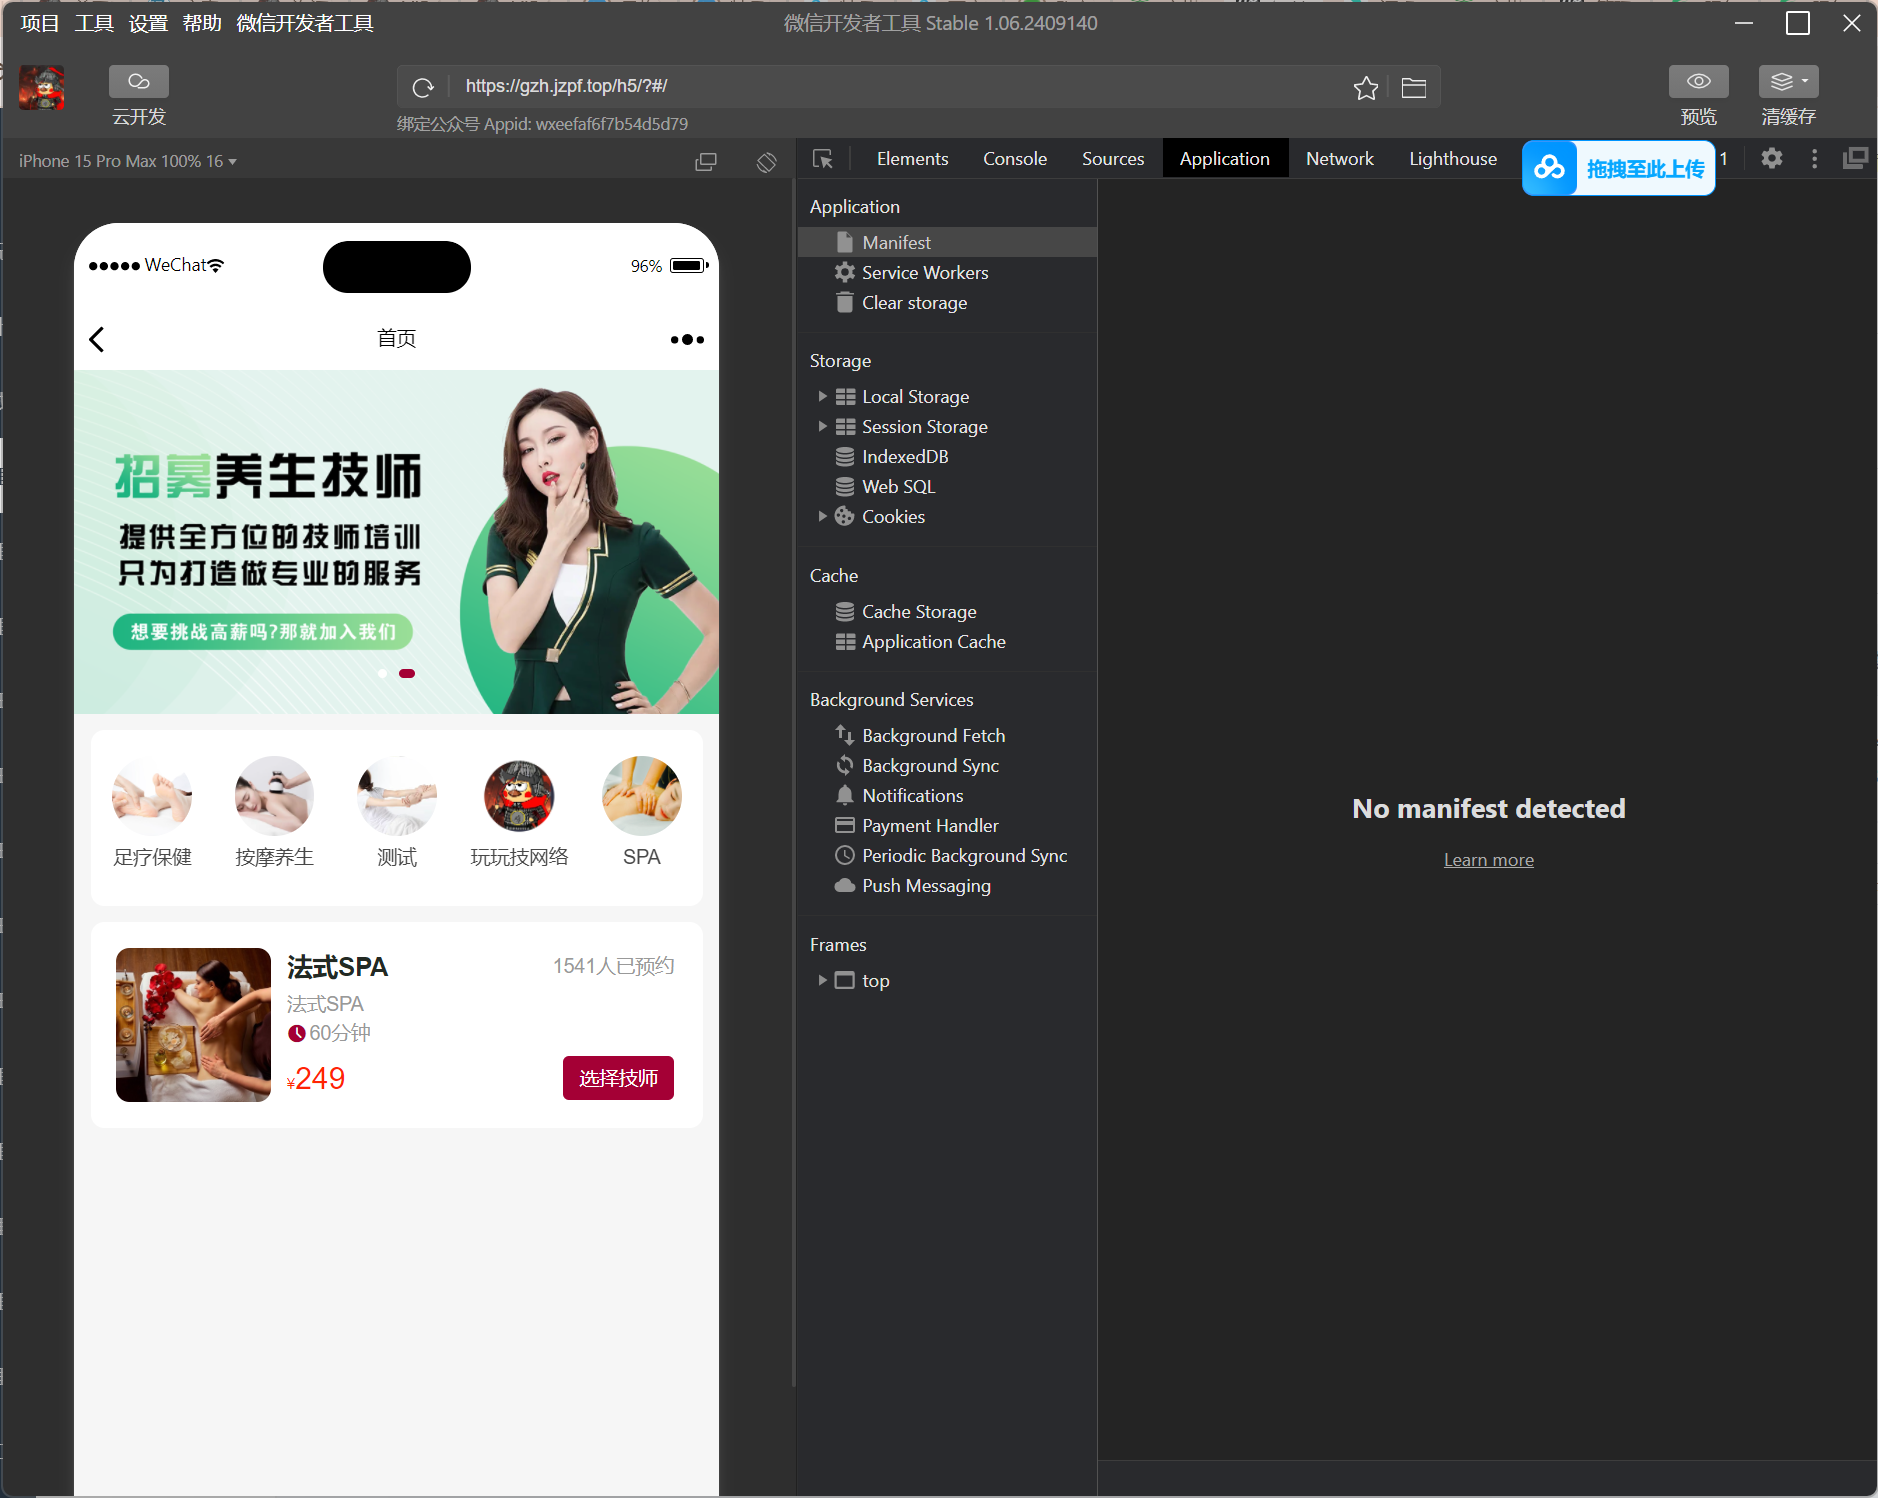1878x1498 pixels.
Task: Open the three-dot menu in simulator header
Action: [x=687, y=340]
